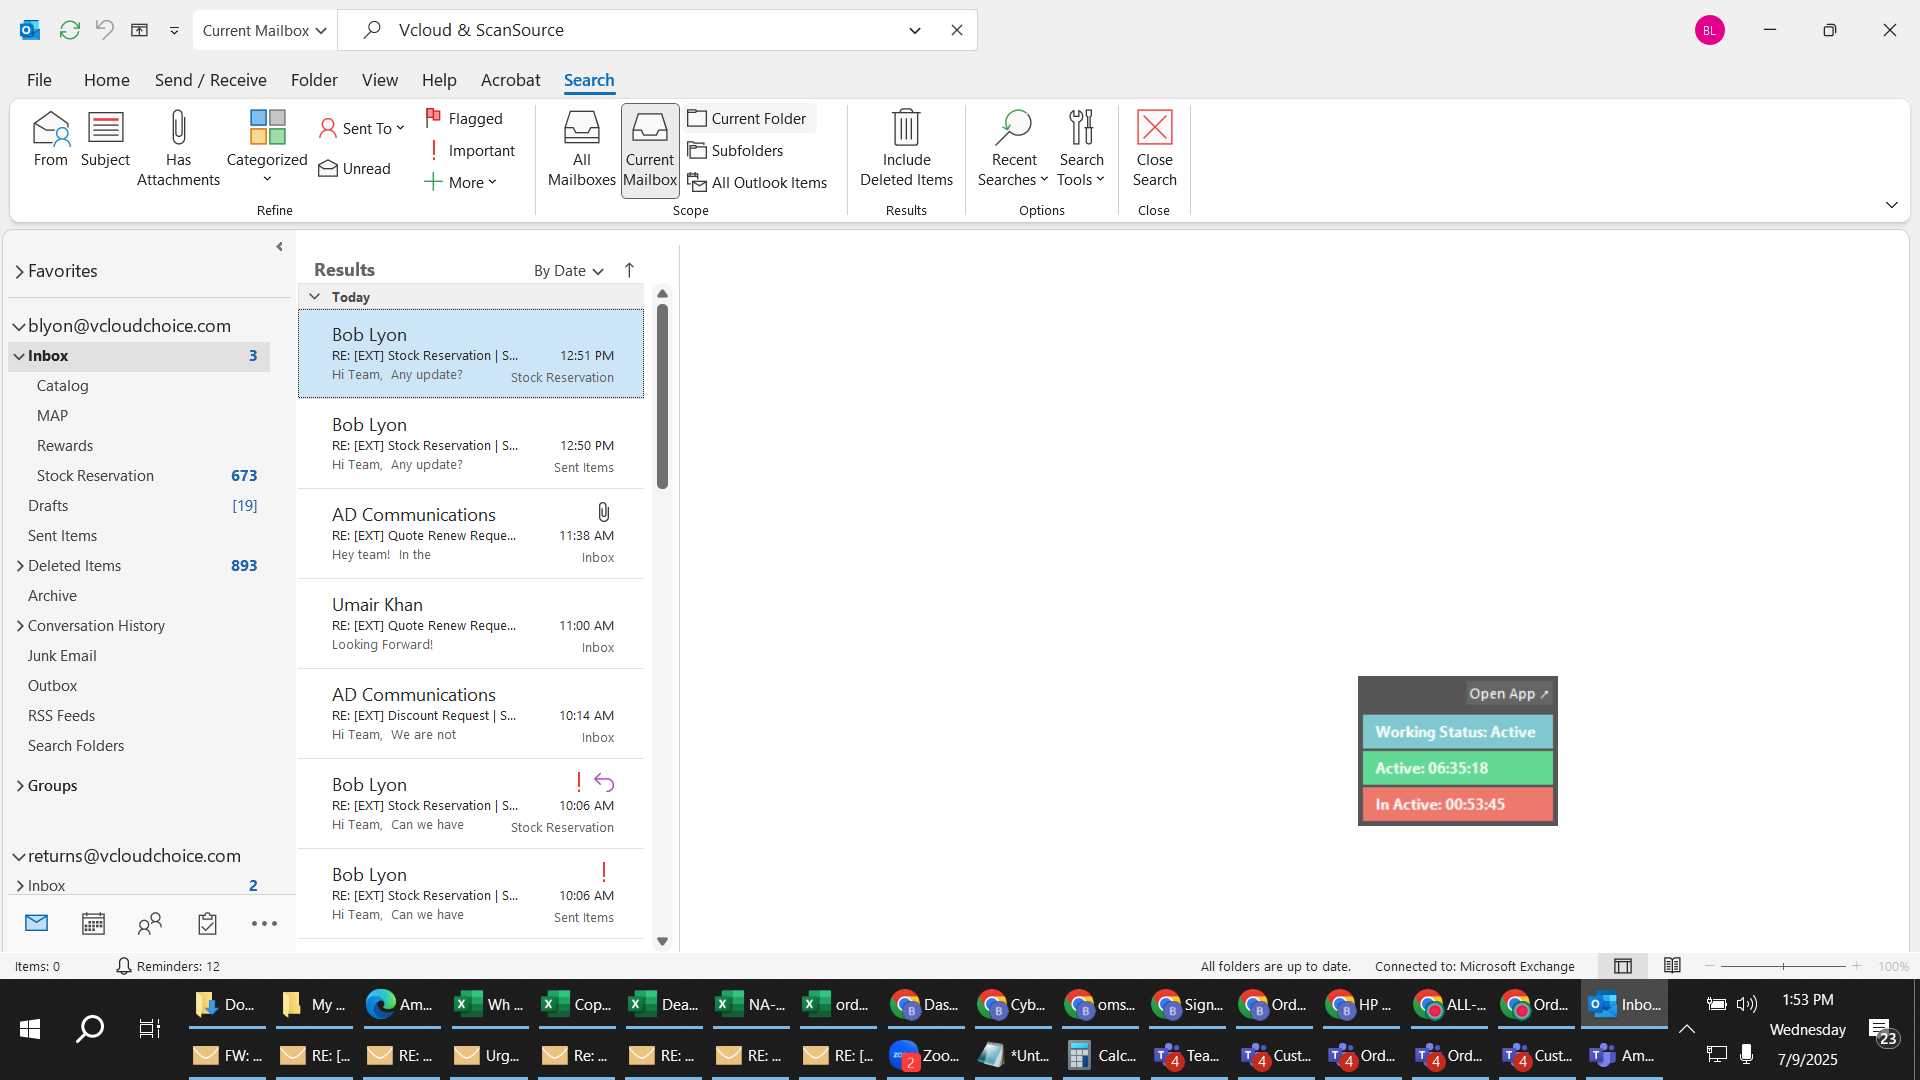Open the Calc taskbar app
The height and width of the screenshot is (1080, 1920).
point(1102,1055)
